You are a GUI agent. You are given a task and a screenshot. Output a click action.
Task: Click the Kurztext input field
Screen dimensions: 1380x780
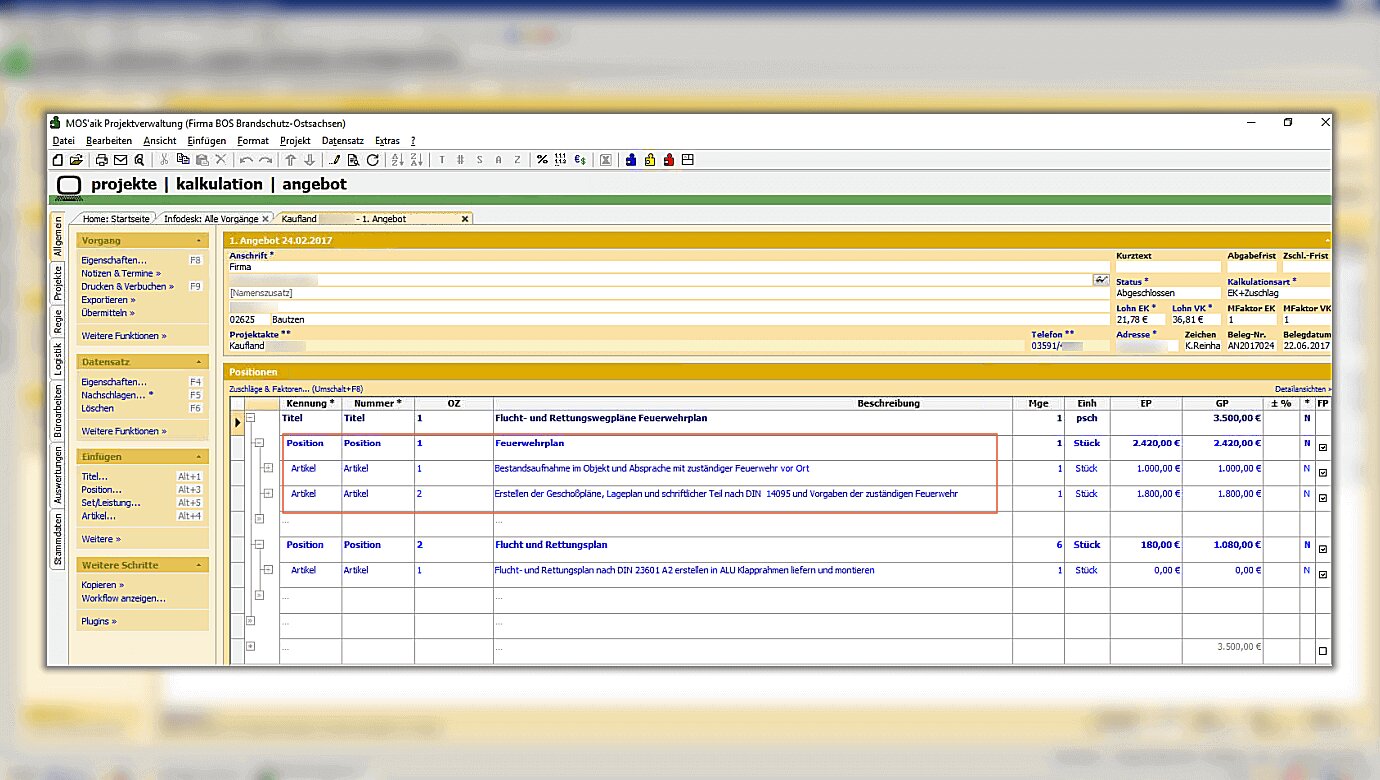[1168, 268]
